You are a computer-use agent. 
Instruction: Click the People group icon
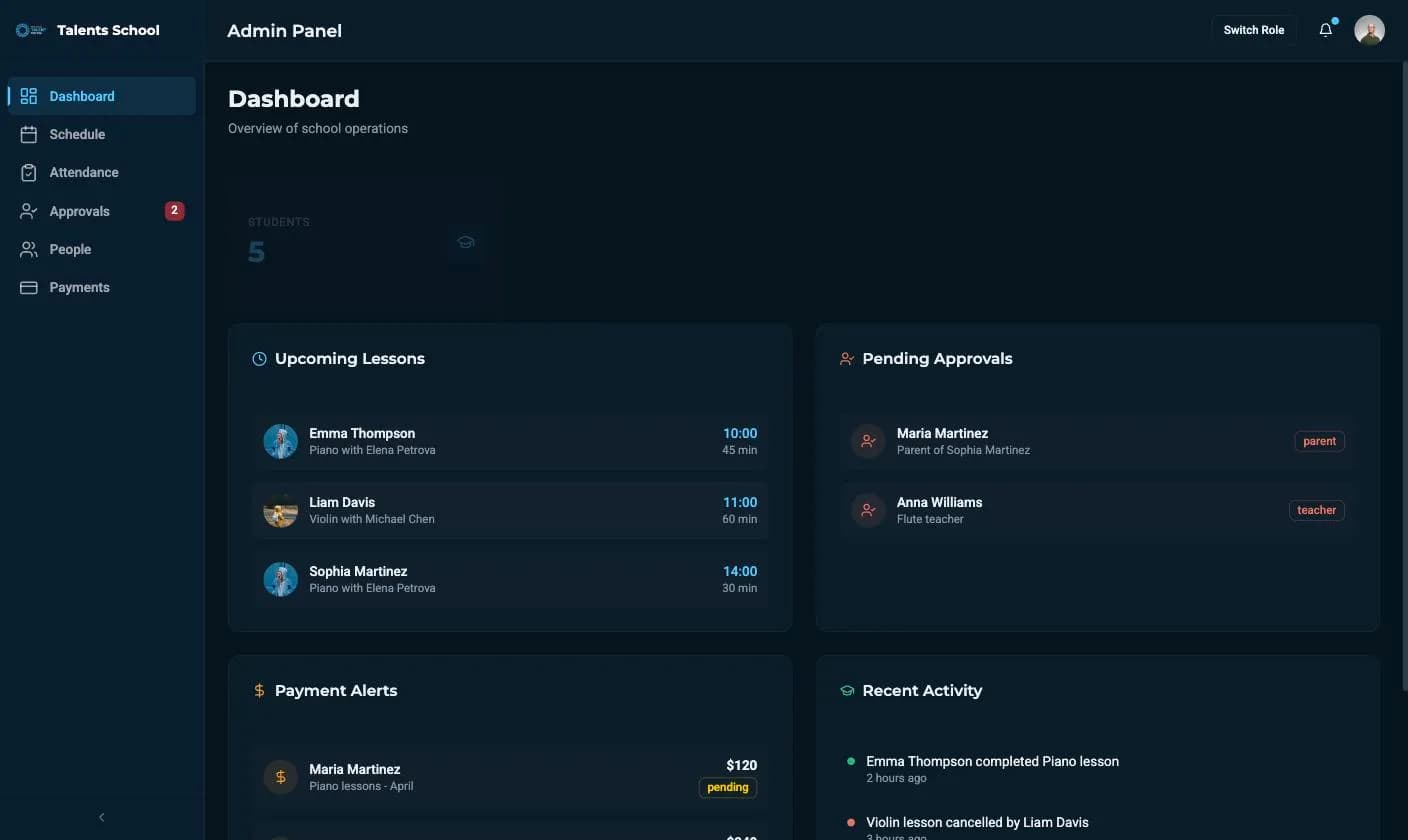(x=29, y=249)
